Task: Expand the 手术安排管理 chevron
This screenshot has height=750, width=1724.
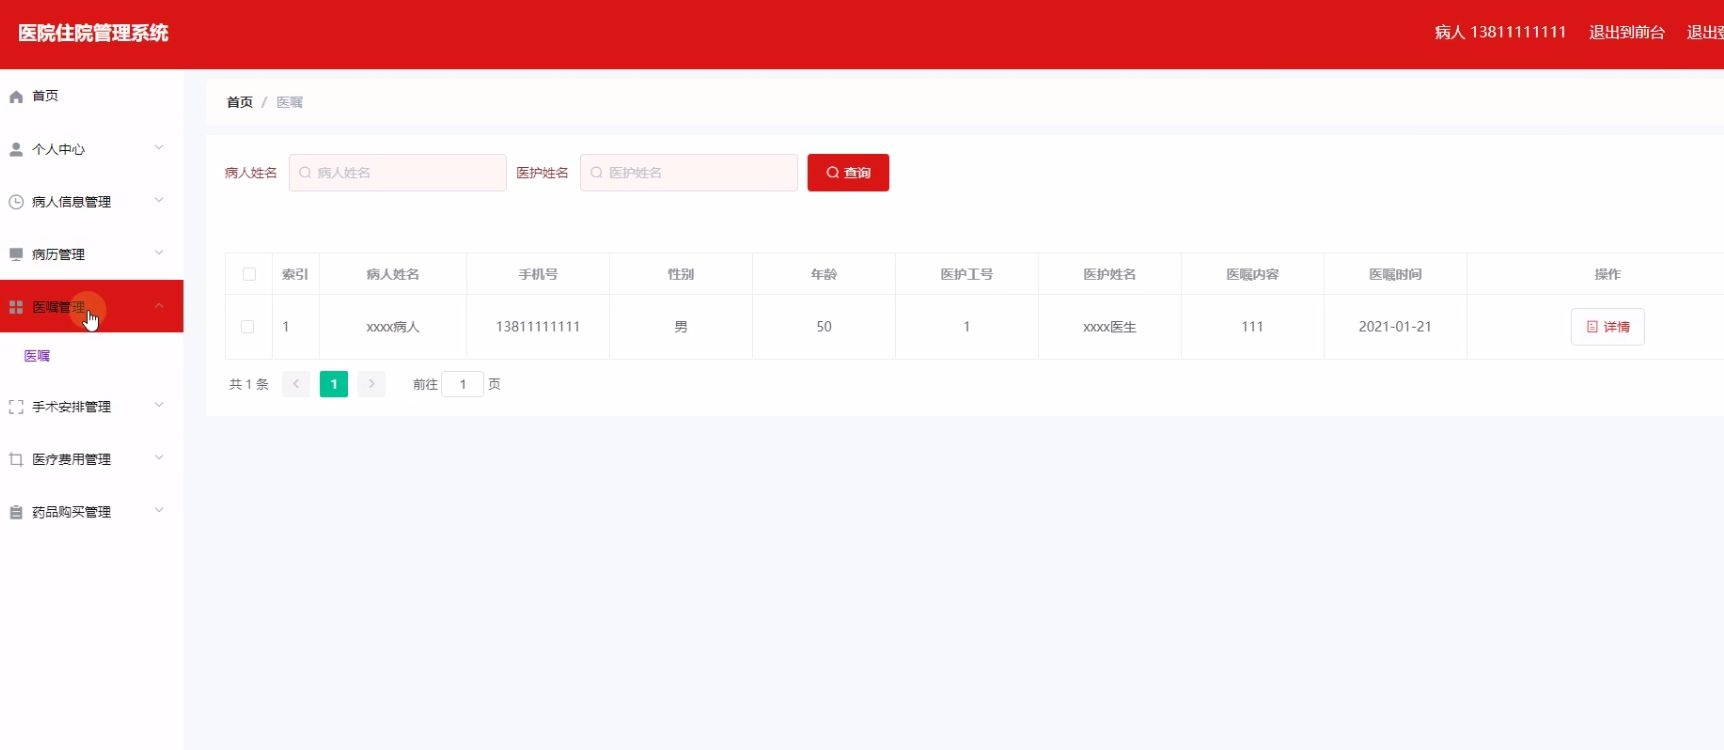Action: 159,406
